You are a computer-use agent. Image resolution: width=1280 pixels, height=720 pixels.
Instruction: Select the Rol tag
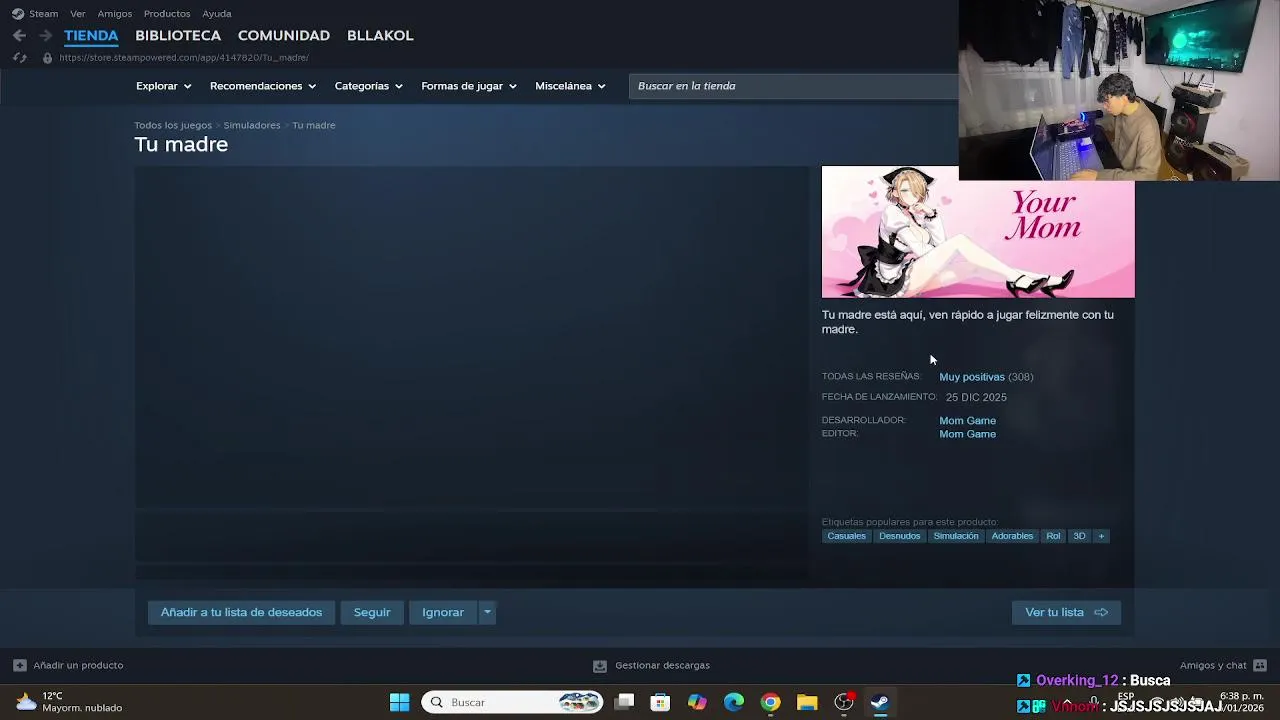(x=1053, y=536)
